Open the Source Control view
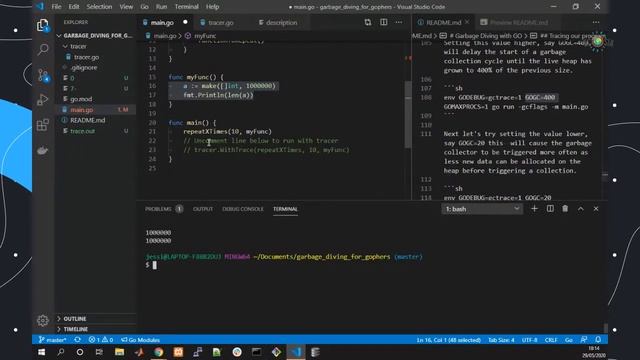The height and width of the screenshot is (360, 640). pos(43,75)
